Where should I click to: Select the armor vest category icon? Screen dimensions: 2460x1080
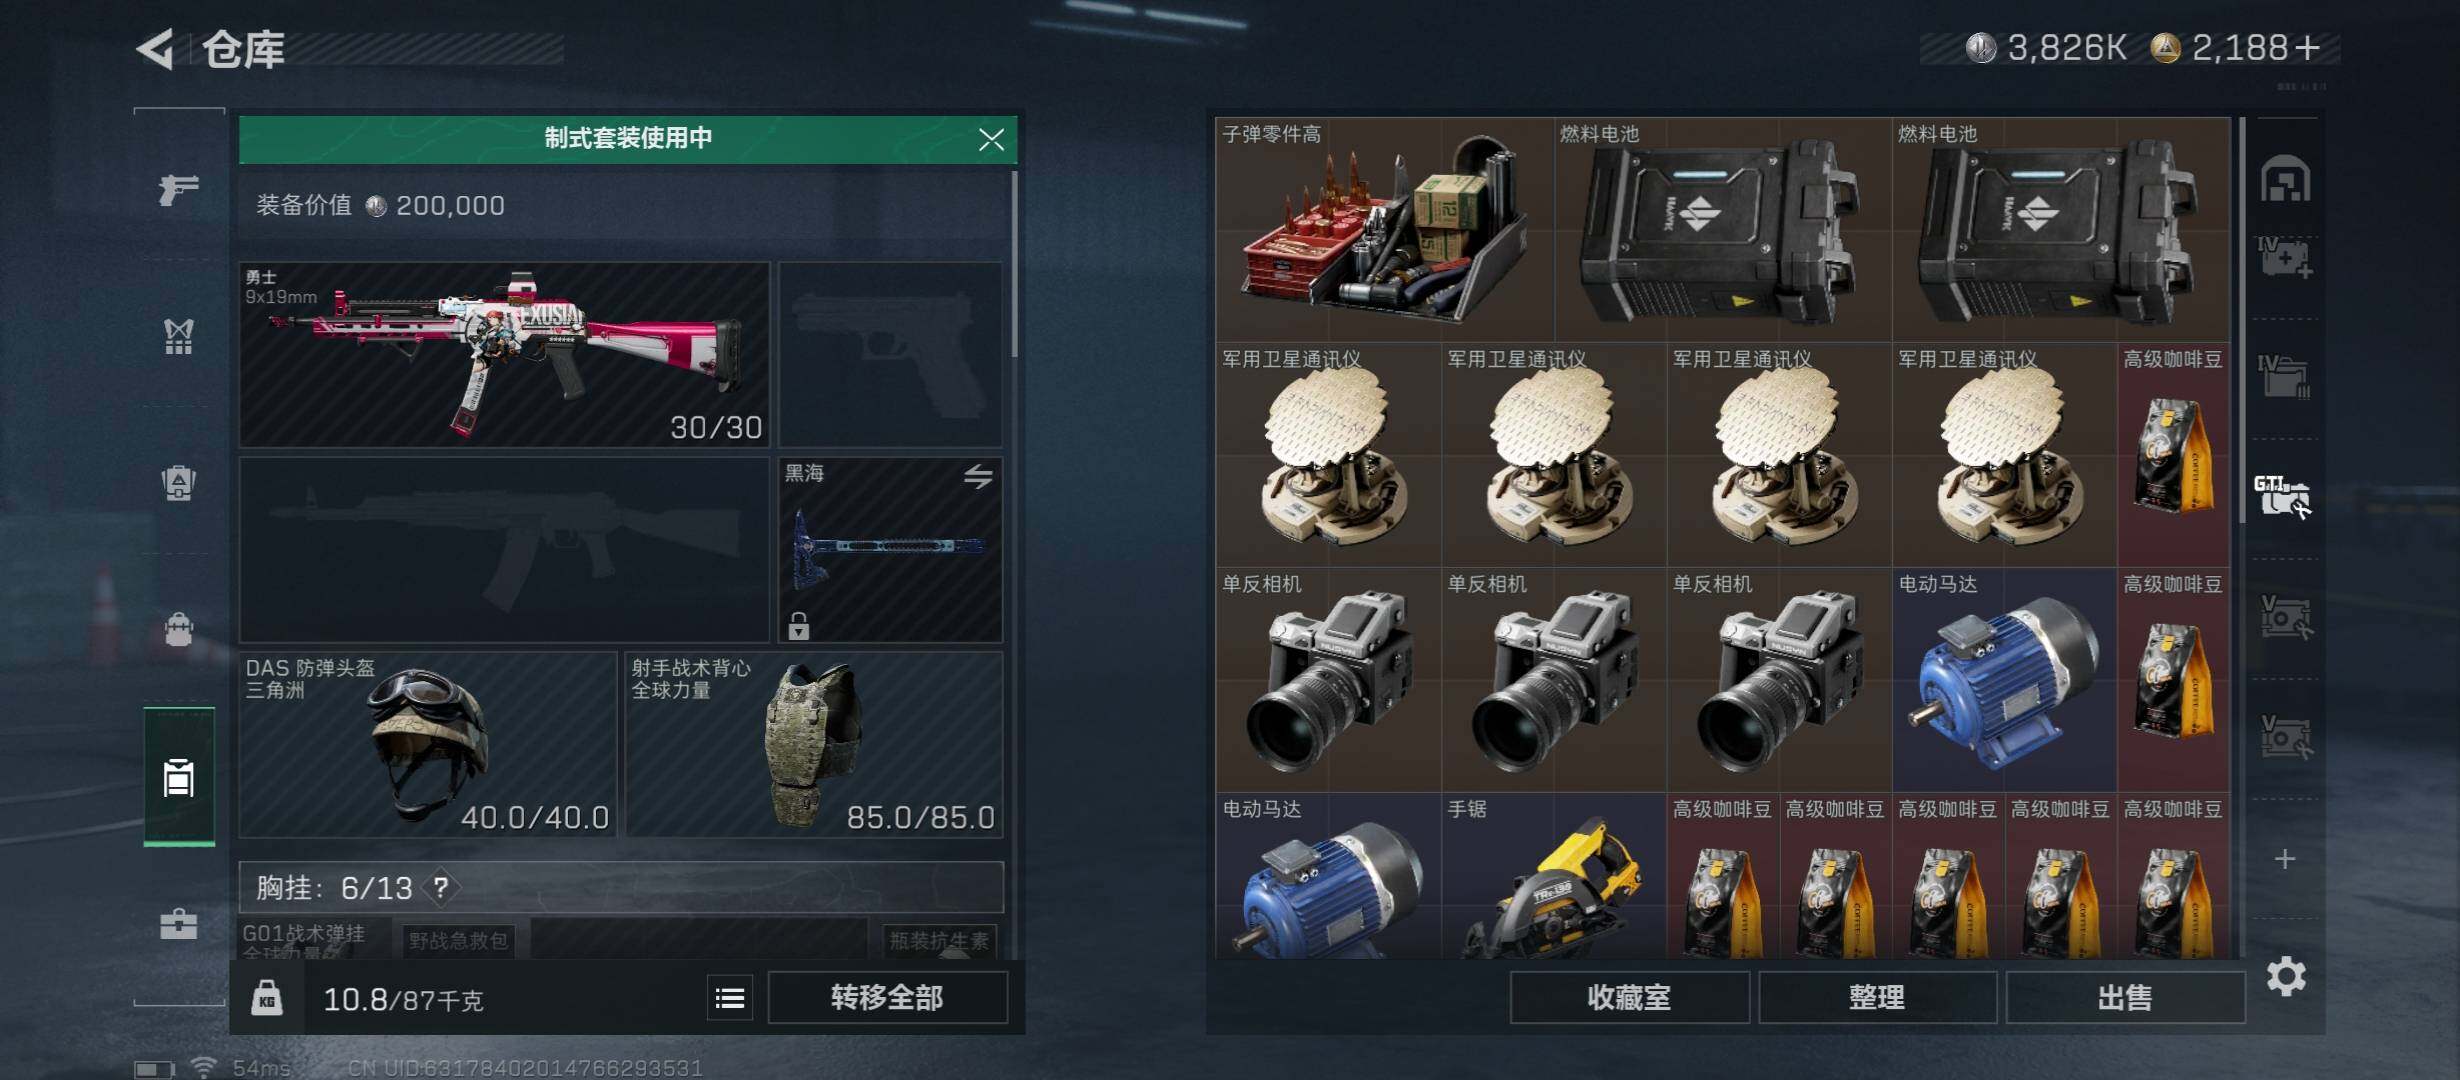(x=179, y=336)
